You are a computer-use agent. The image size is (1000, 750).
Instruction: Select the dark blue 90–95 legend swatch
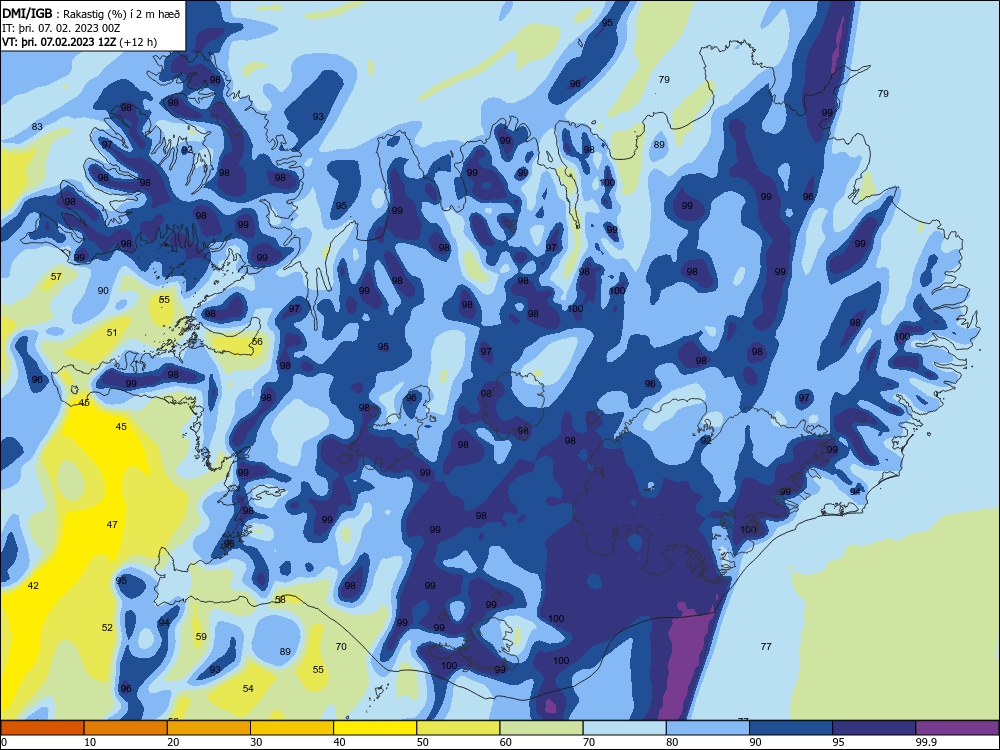click(791, 728)
